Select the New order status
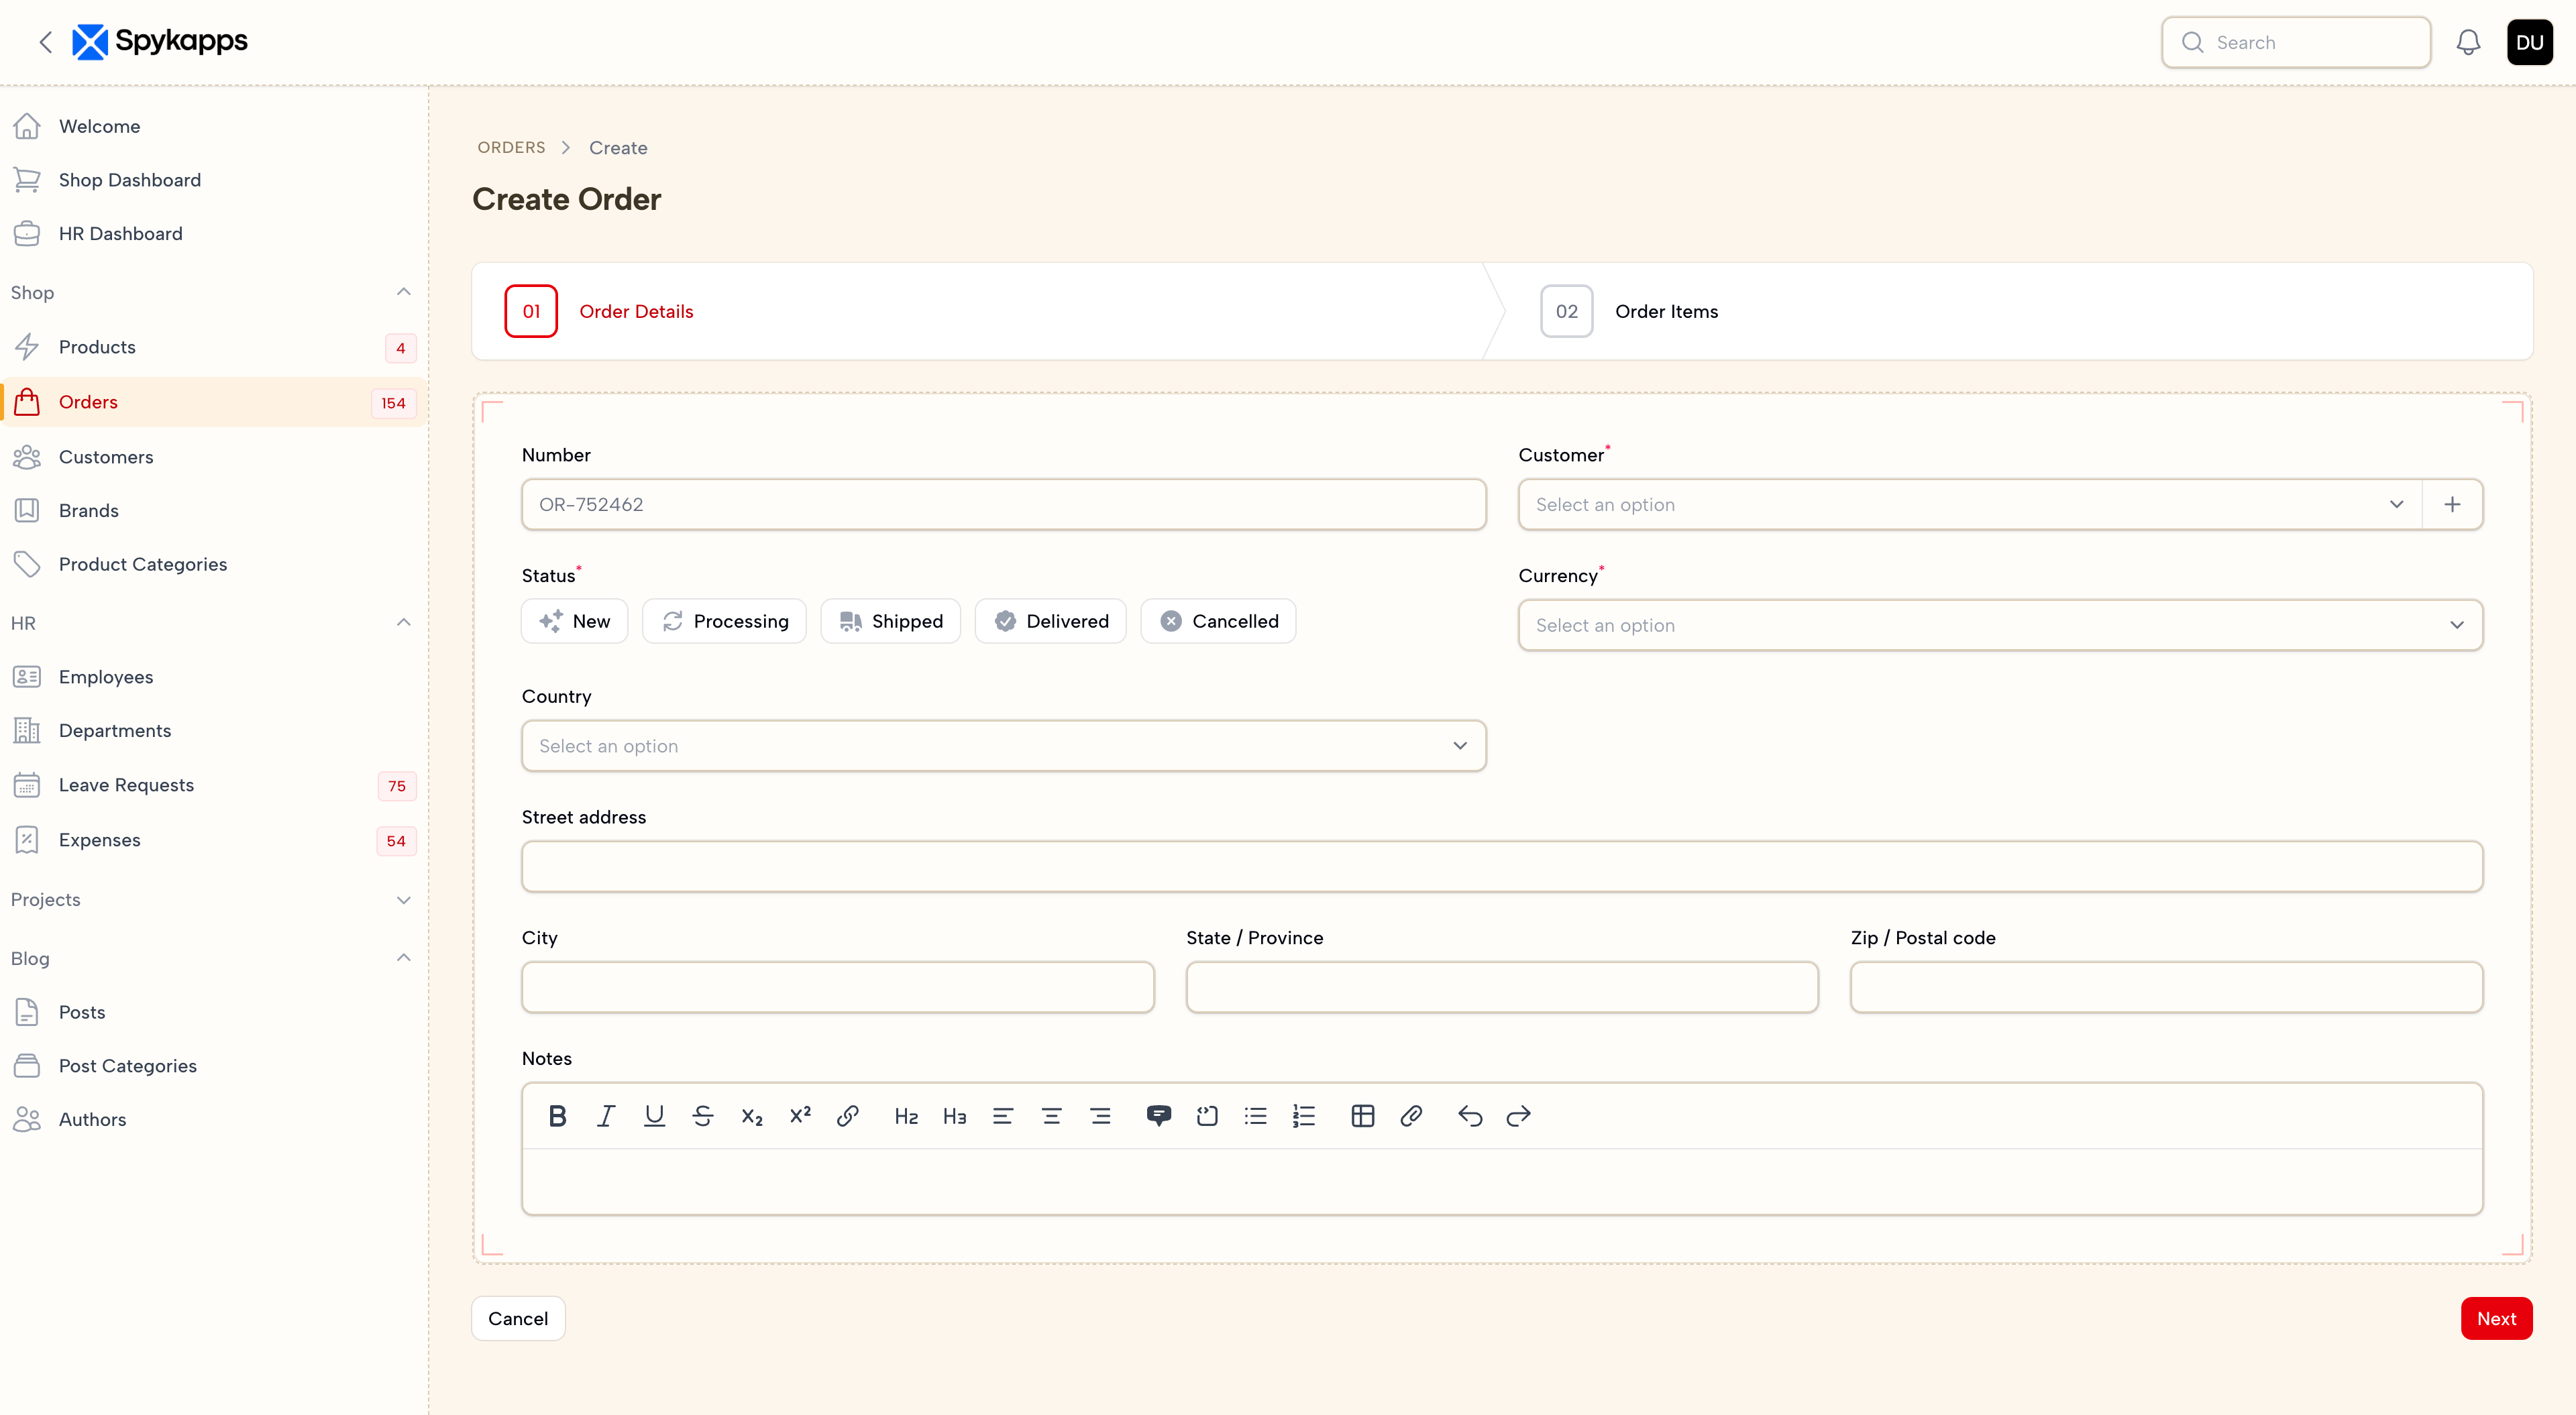 point(574,620)
